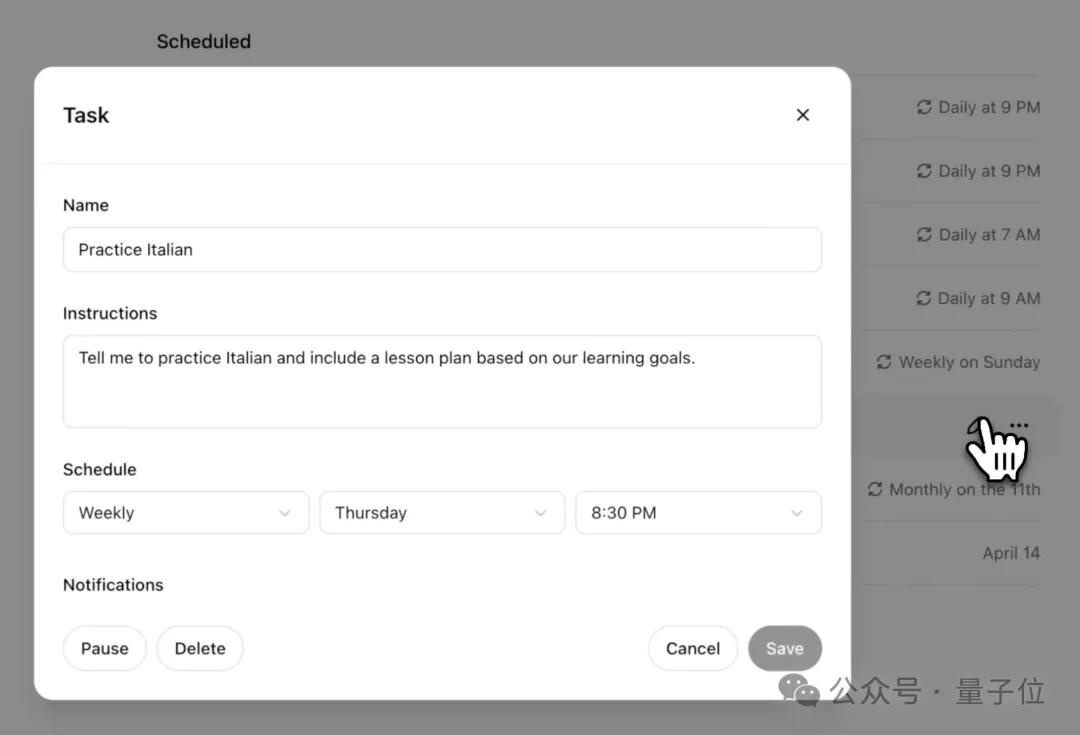
Task: Select the Daily at 7 AM schedule text
Action: point(990,235)
